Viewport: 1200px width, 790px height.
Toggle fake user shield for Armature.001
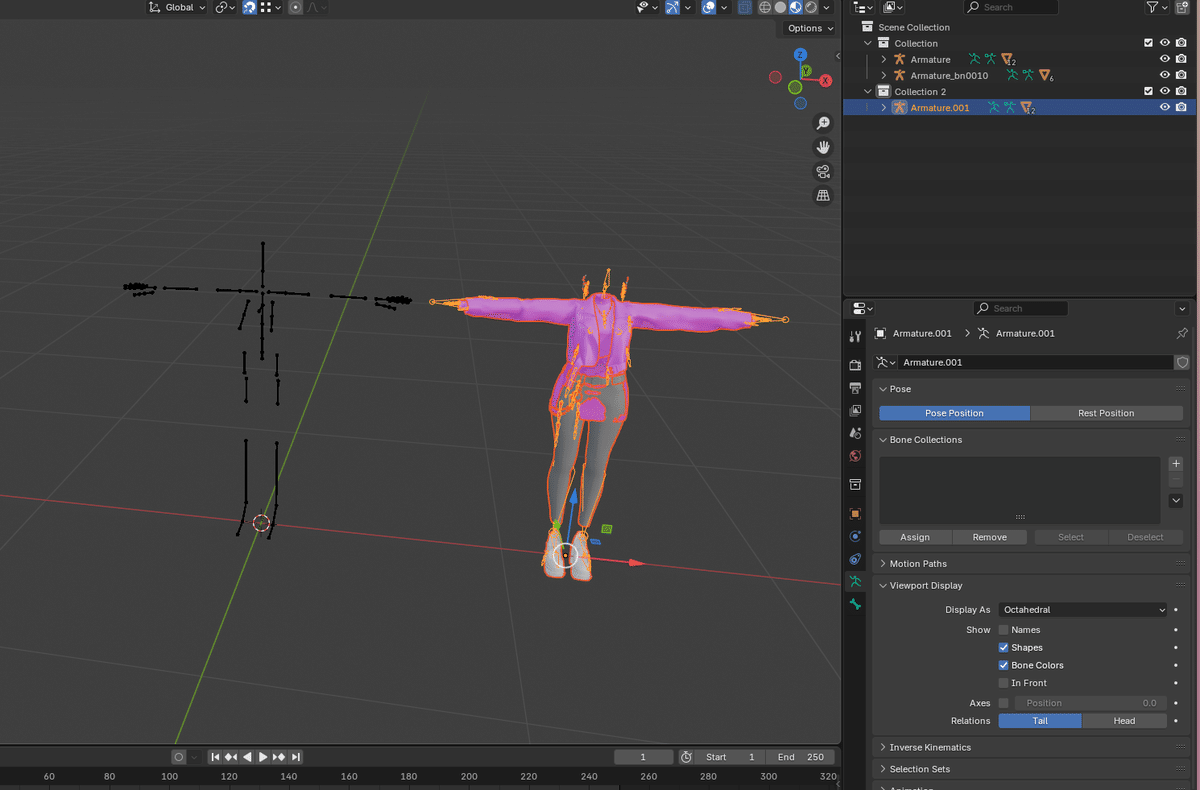point(1182,362)
